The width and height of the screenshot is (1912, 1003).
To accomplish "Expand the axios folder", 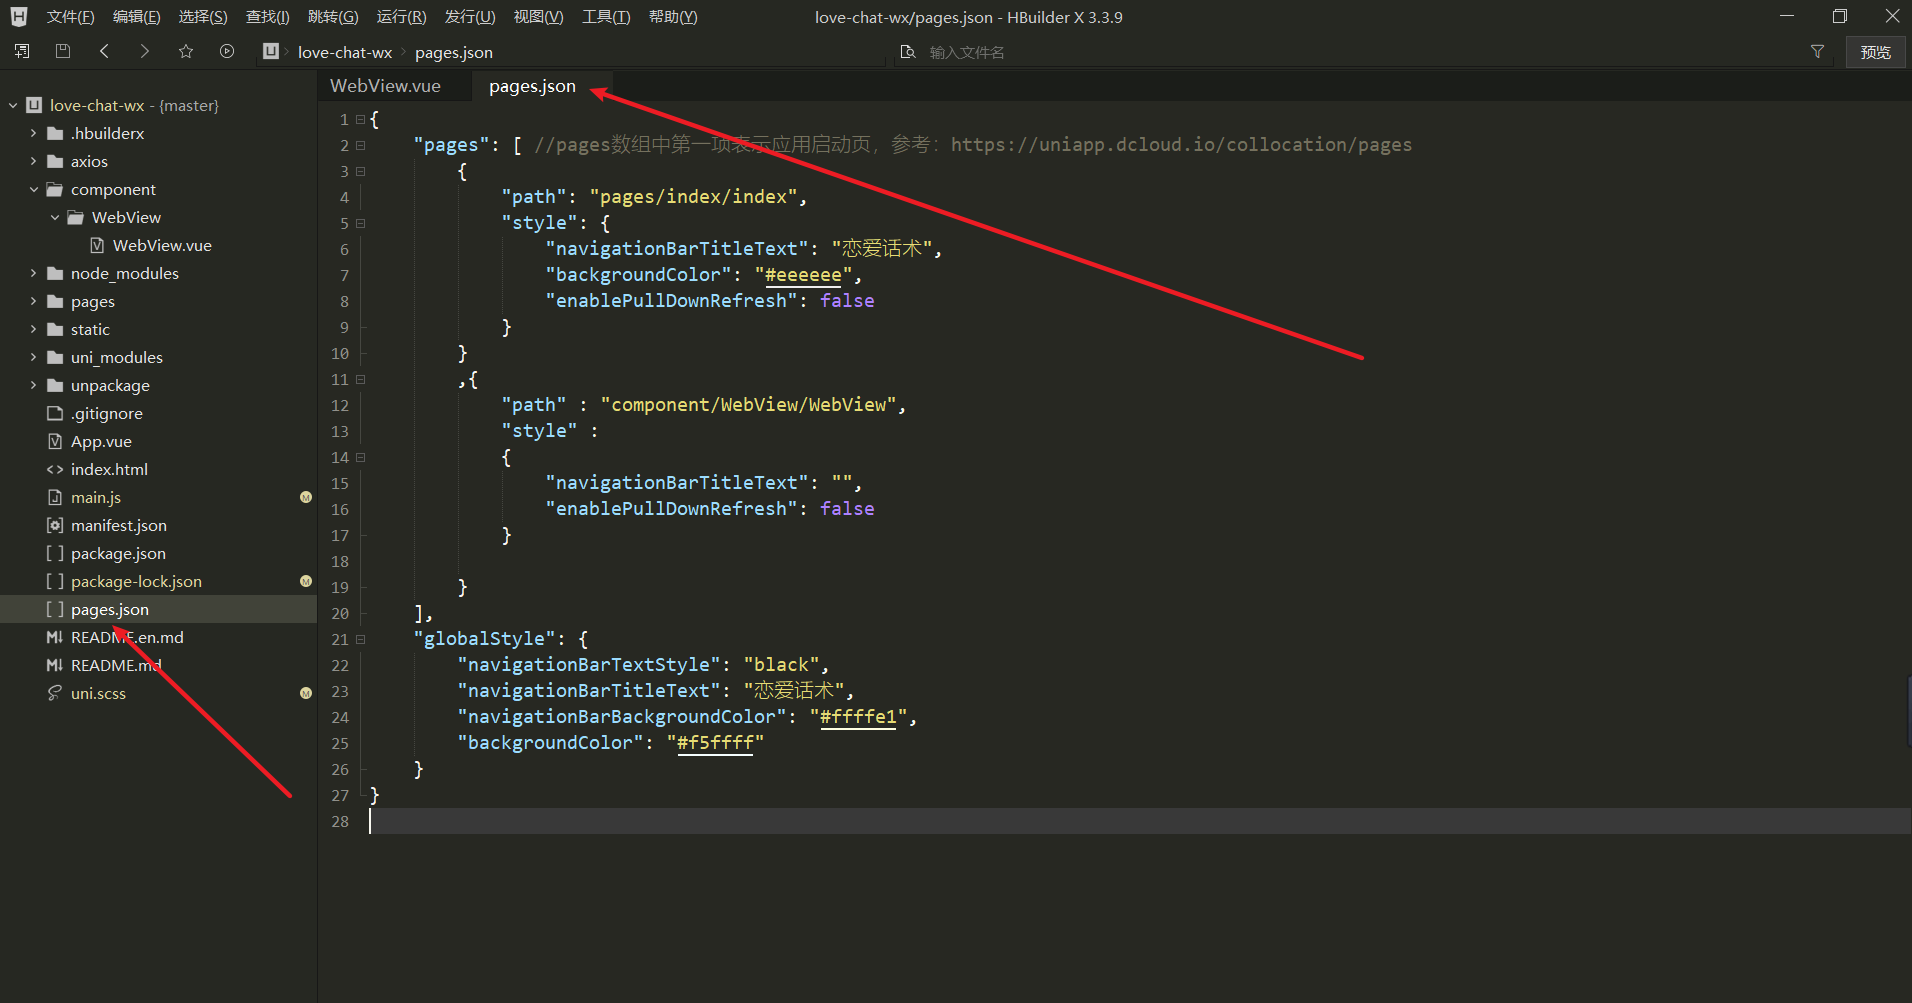I will (x=34, y=161).
